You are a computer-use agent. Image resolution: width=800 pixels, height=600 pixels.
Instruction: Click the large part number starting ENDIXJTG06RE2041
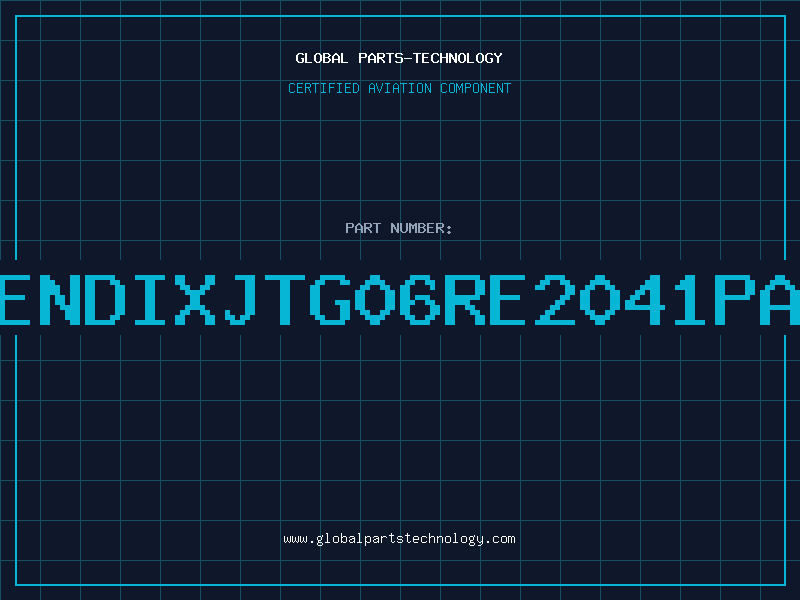[400, 300]
